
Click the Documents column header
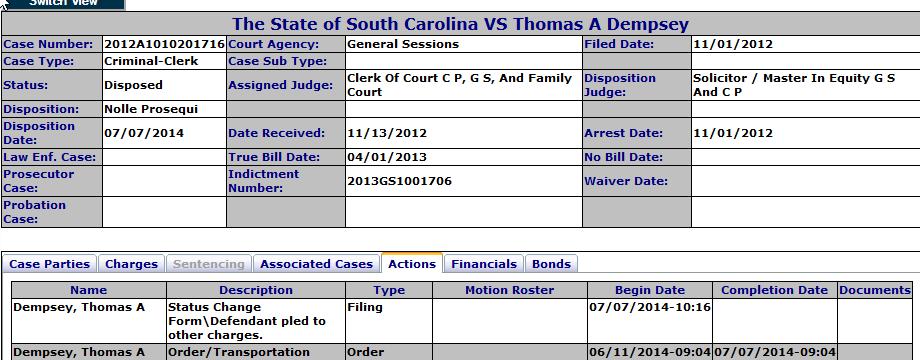pos(875,290)
